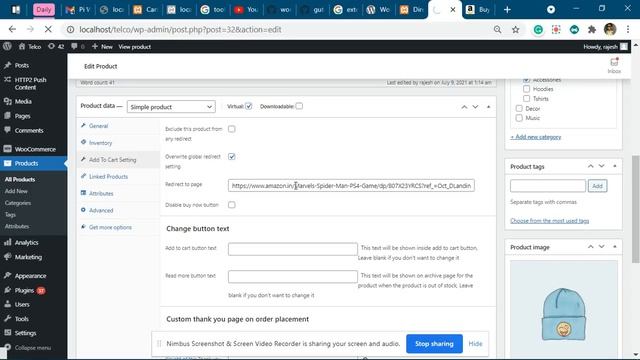Check Disable buy now button
Viewport: 640px width, 360px height.
[x=232, y=205]
